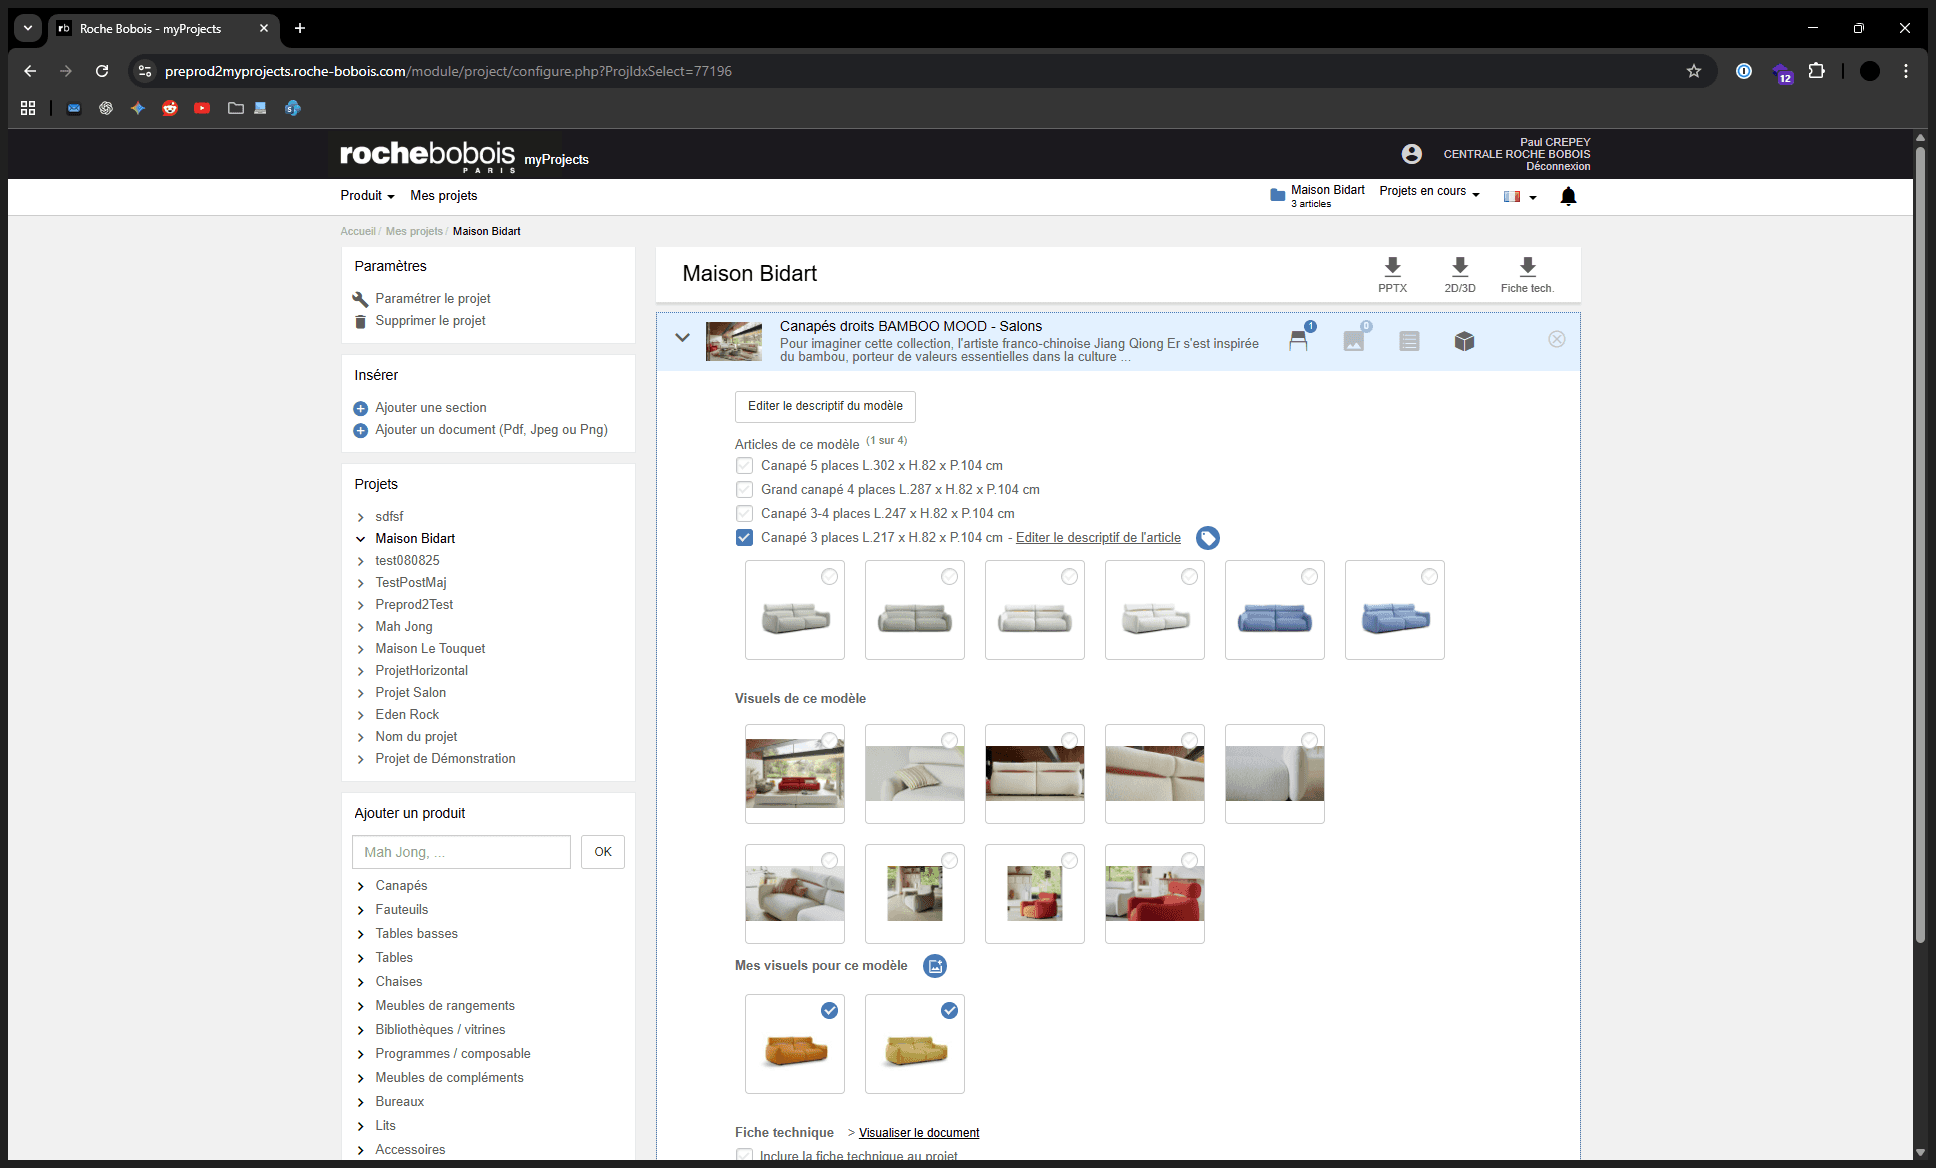1936x1168 pixels.
Task: Deselect the orange sofa custom visual
Action: [x=829, y=1011]
